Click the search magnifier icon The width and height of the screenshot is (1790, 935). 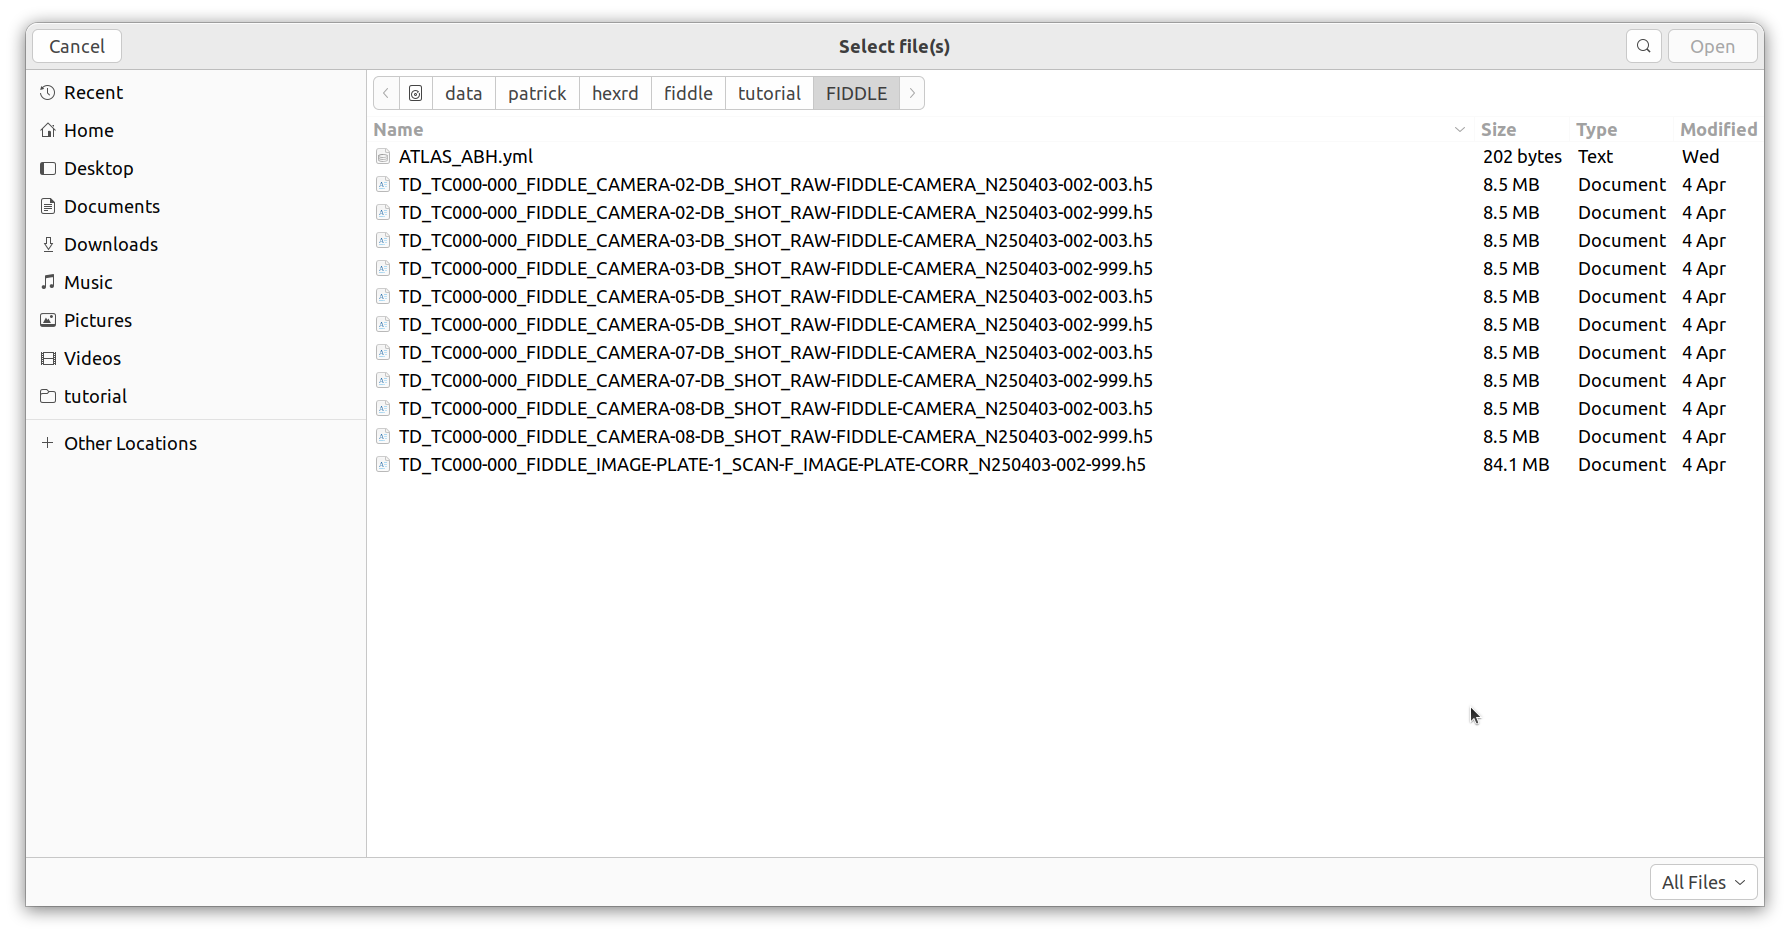tap(1644, 46)
